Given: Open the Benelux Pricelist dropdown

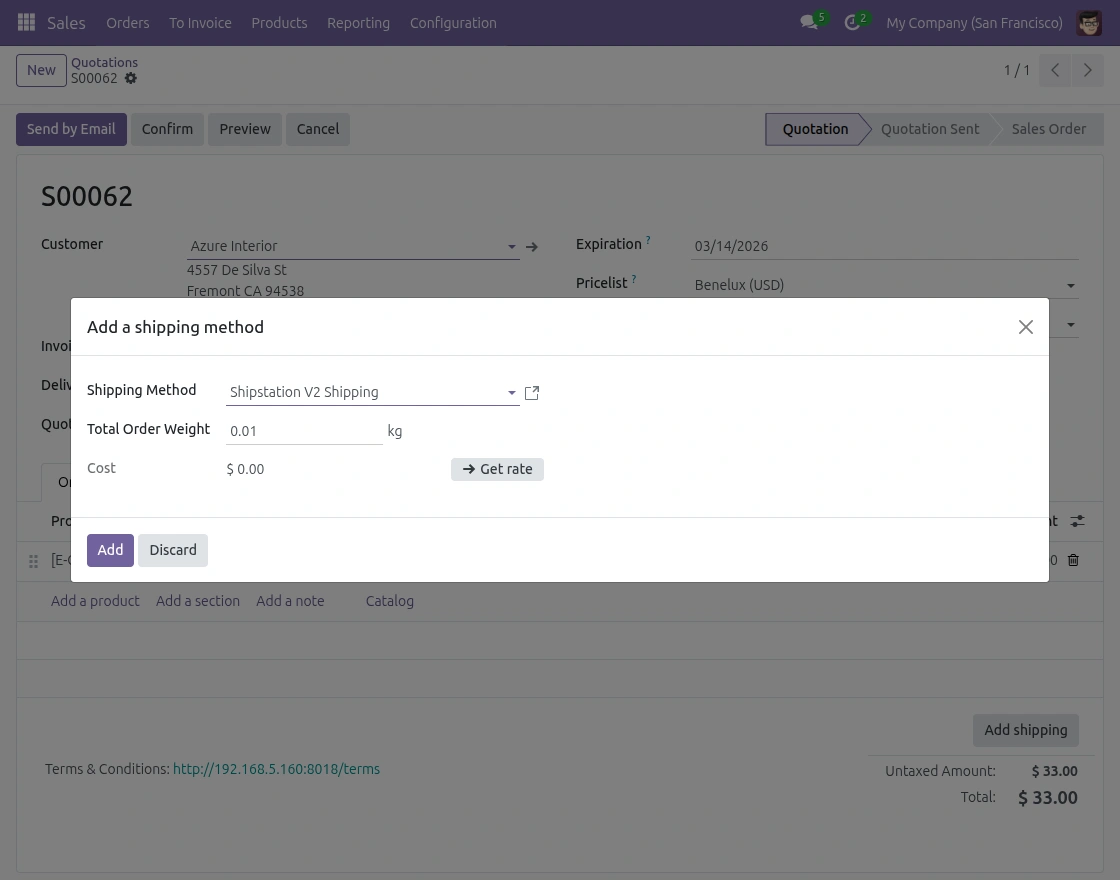Looking at the screenshot, I should click(x=1070, y=285).
